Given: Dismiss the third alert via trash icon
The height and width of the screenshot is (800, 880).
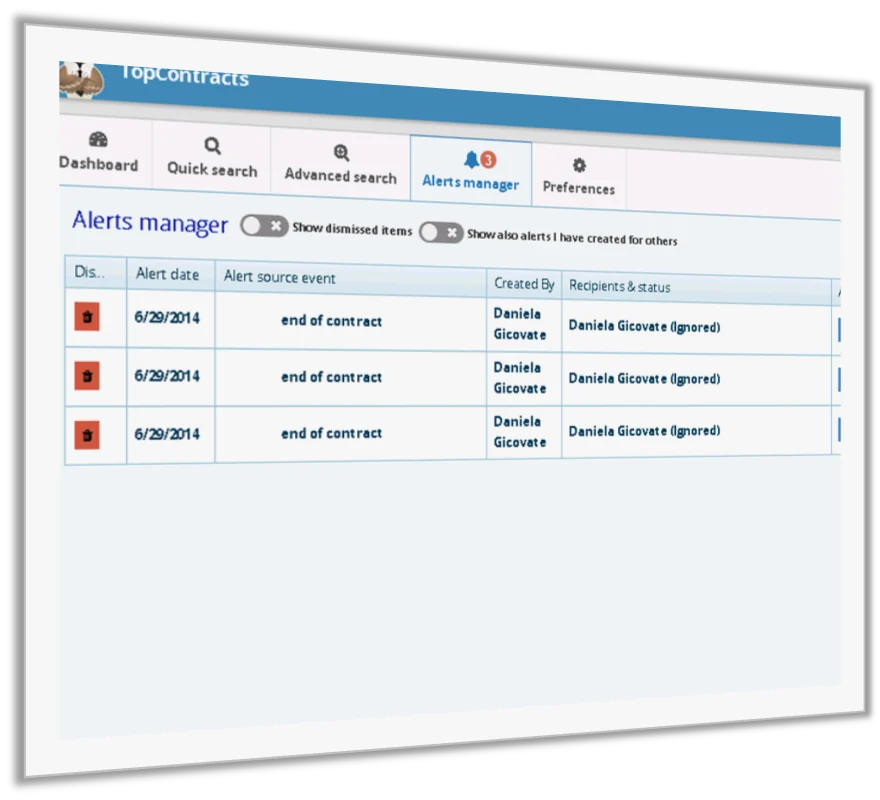Looking at the screenshot, I should (87, 435).
